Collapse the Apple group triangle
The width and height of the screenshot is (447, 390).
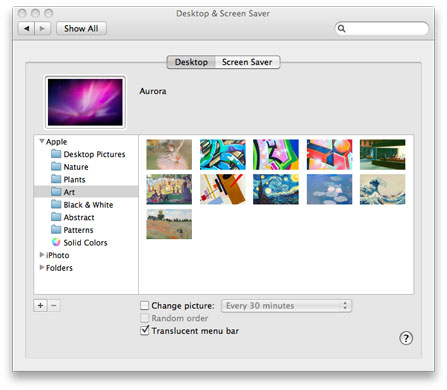(42, 141)
